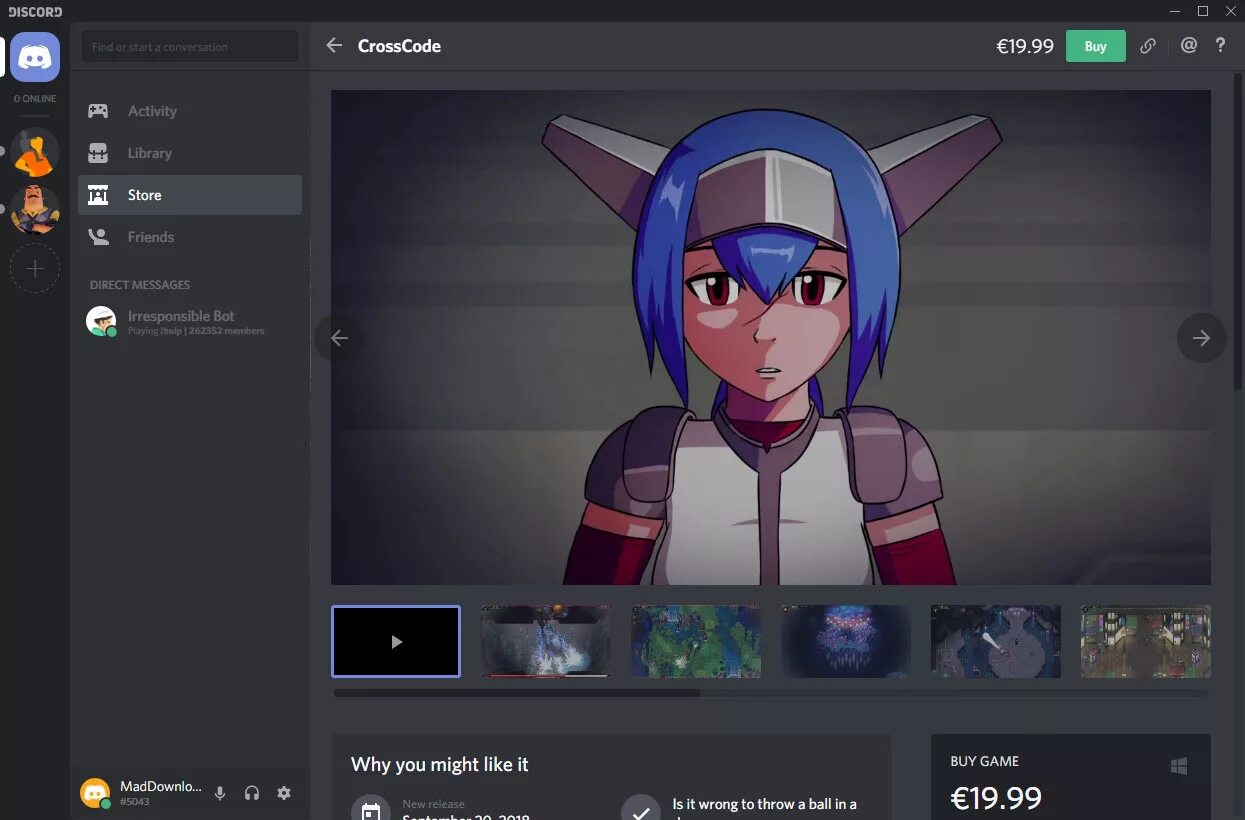1245x820 pixels.
Task: Click the 0 ONLINE label
Action: coord(35,99)
